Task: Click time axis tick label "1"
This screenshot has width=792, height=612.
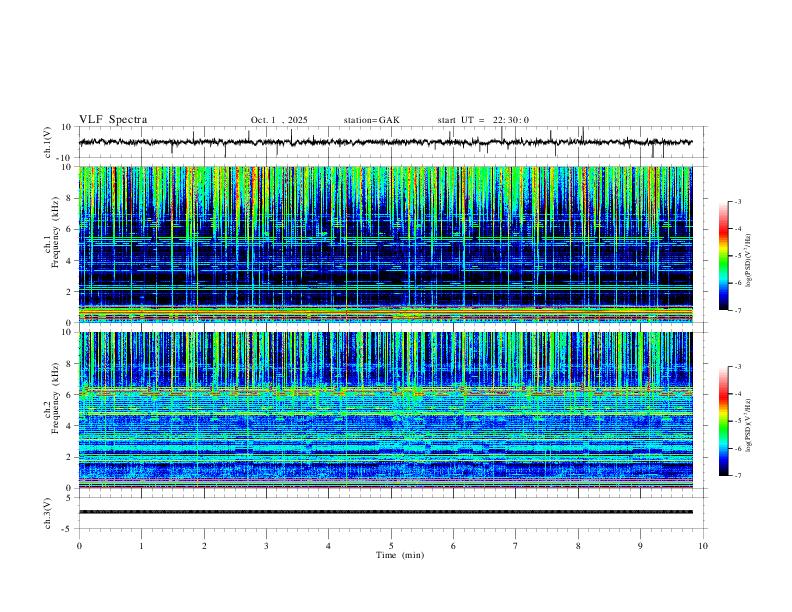Action: pyautogui.click(x=141, y=546)
